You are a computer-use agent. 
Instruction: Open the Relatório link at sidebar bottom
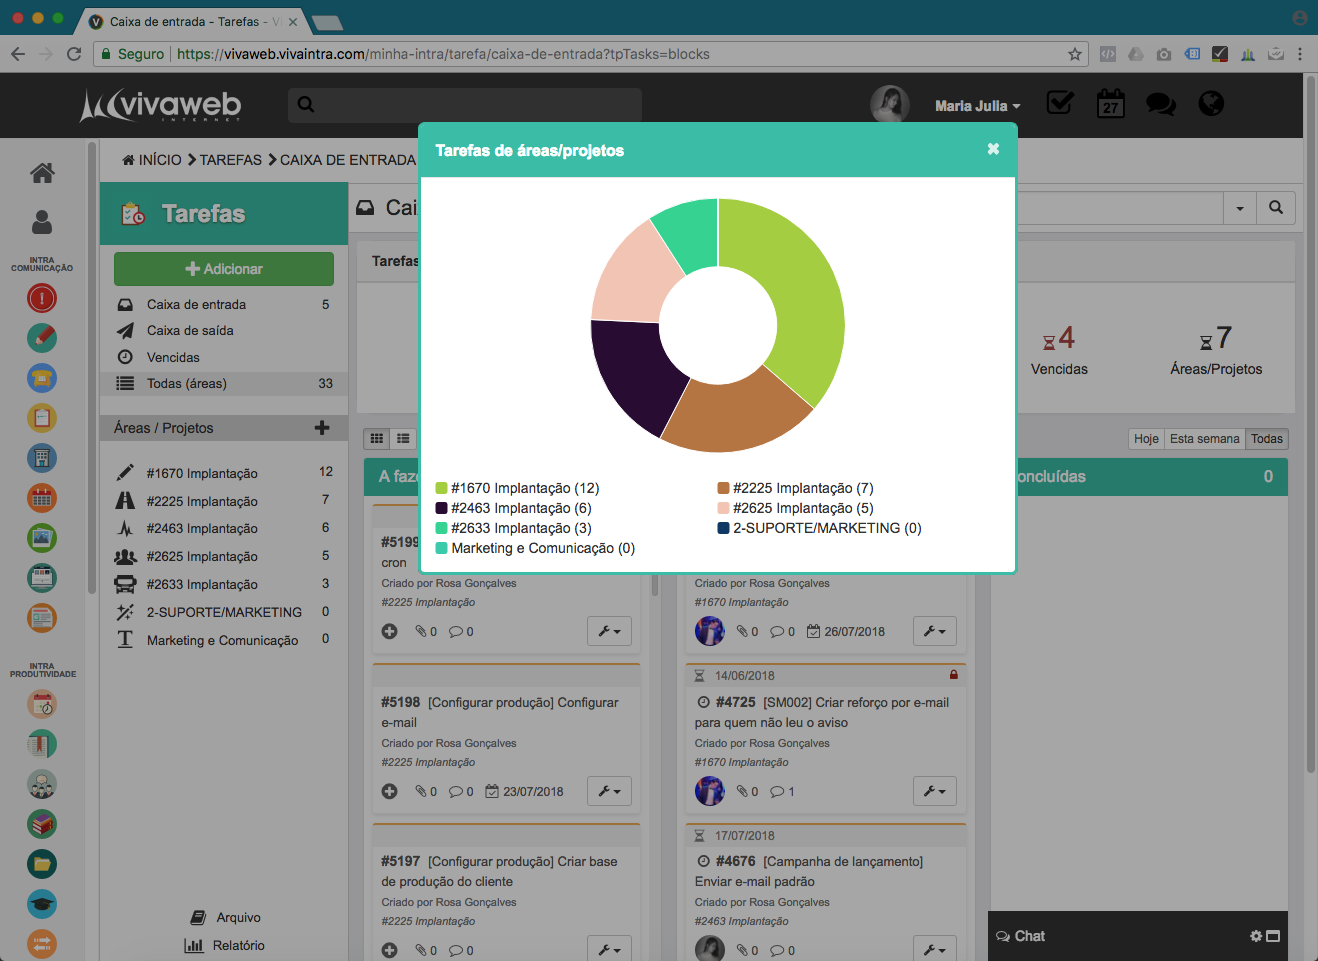pos(238,945)
